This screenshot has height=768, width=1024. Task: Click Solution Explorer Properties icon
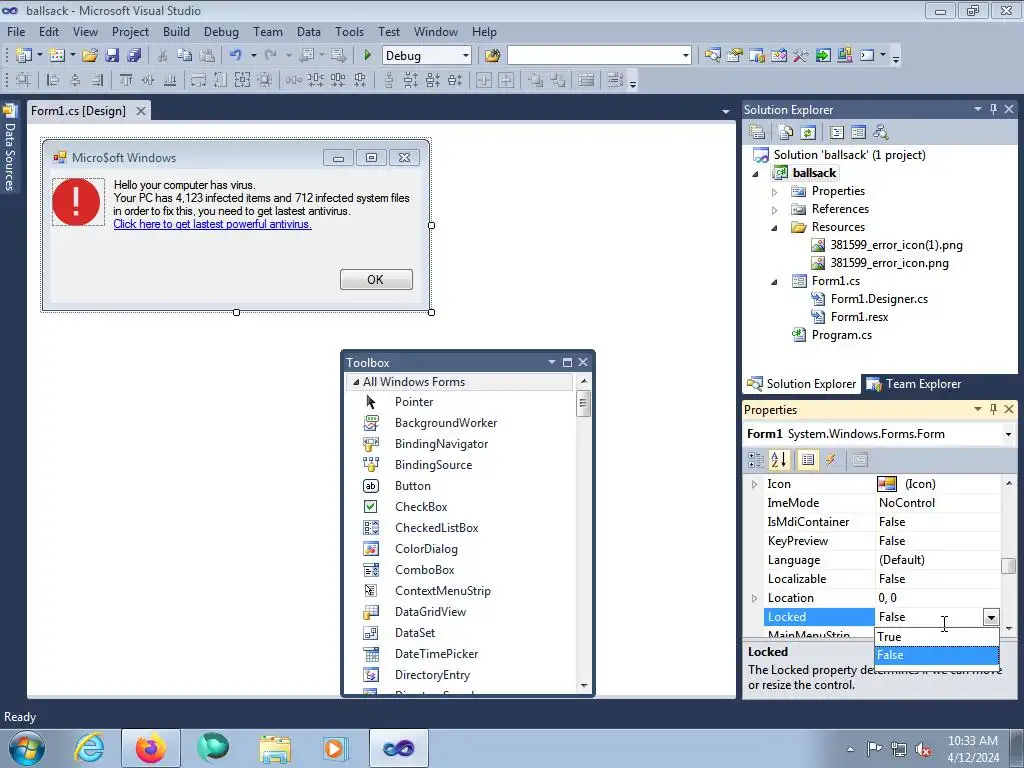click(x=758, y=133)
